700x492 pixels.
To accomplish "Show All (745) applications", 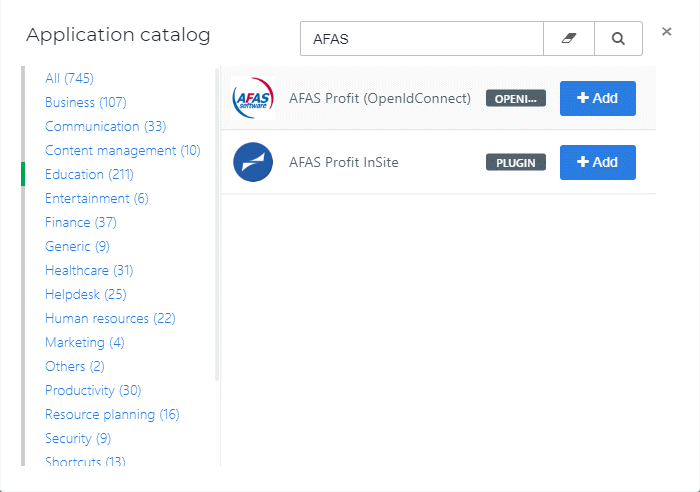I will 69,78.
